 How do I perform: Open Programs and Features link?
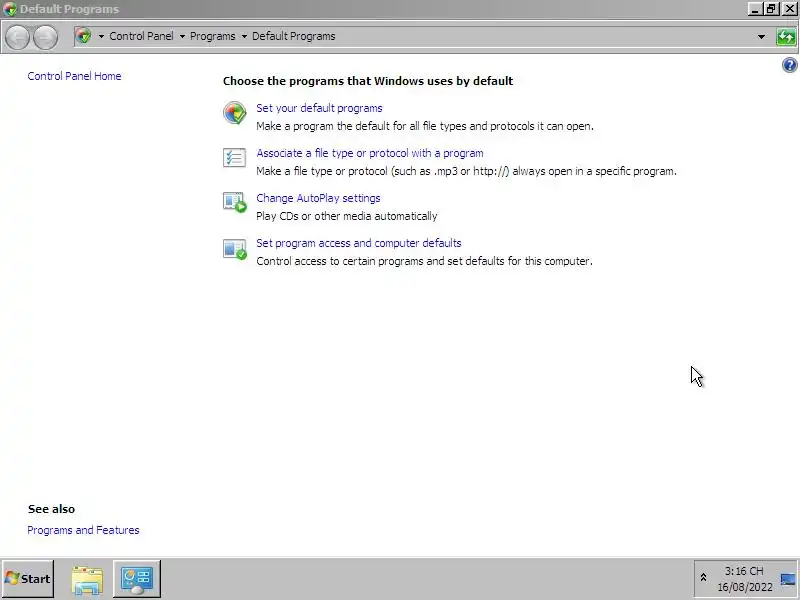(x=83, y=530)
